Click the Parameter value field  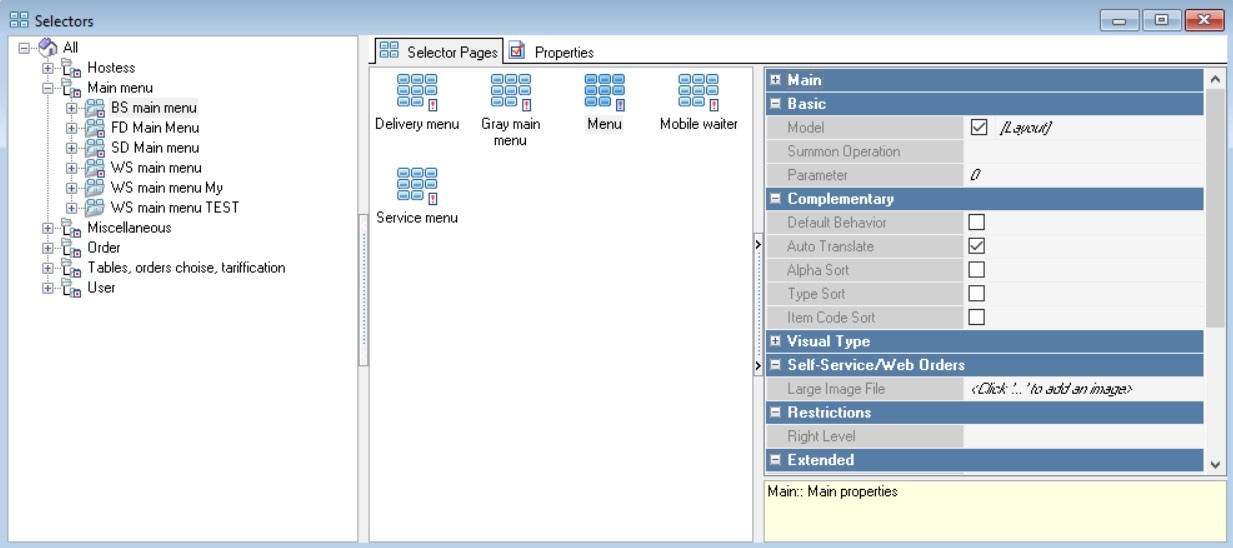pyautogui.click(x=1084, y=175)
